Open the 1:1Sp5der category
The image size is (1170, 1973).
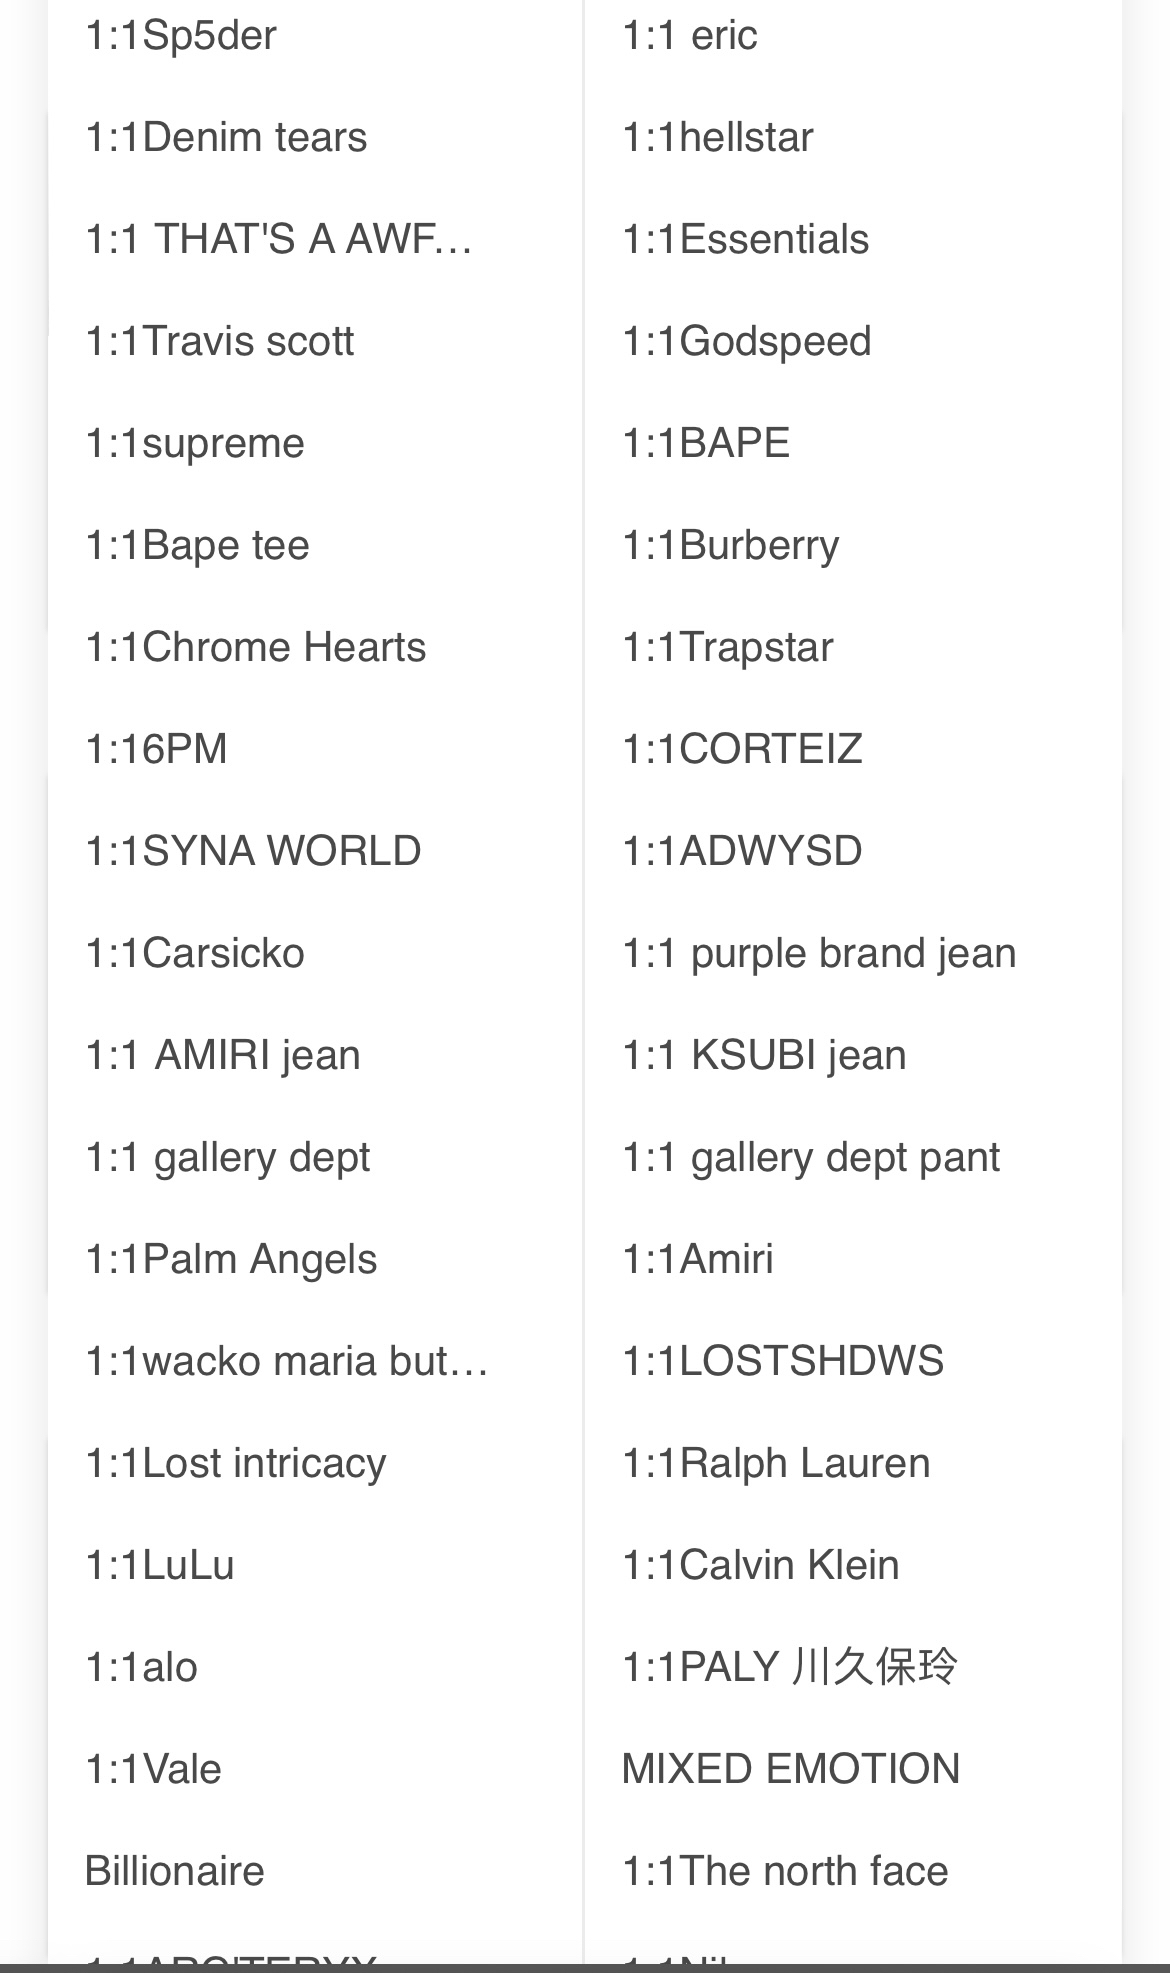[x=181, y=36]
